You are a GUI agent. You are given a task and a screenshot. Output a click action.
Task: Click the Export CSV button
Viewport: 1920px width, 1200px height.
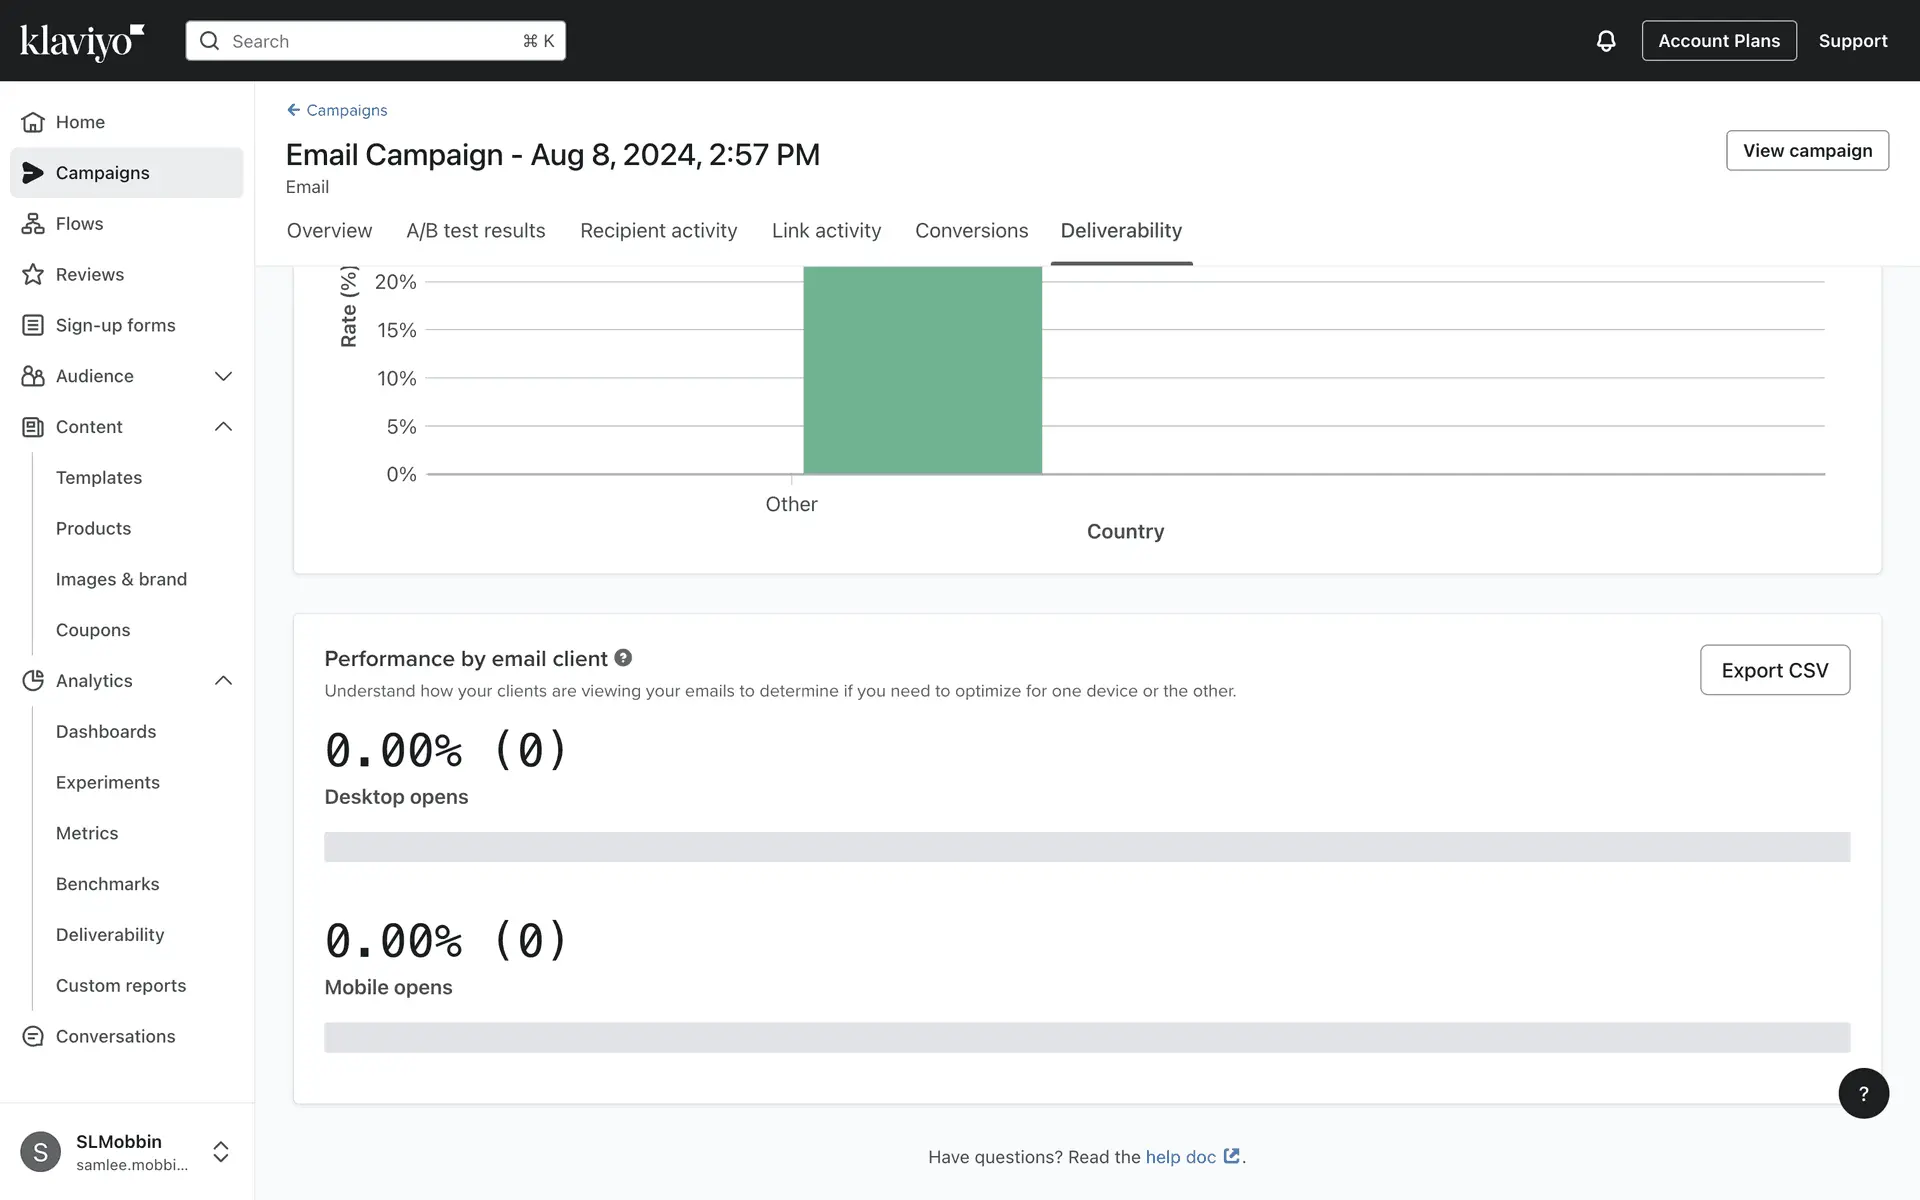(x=1774, y=670)
